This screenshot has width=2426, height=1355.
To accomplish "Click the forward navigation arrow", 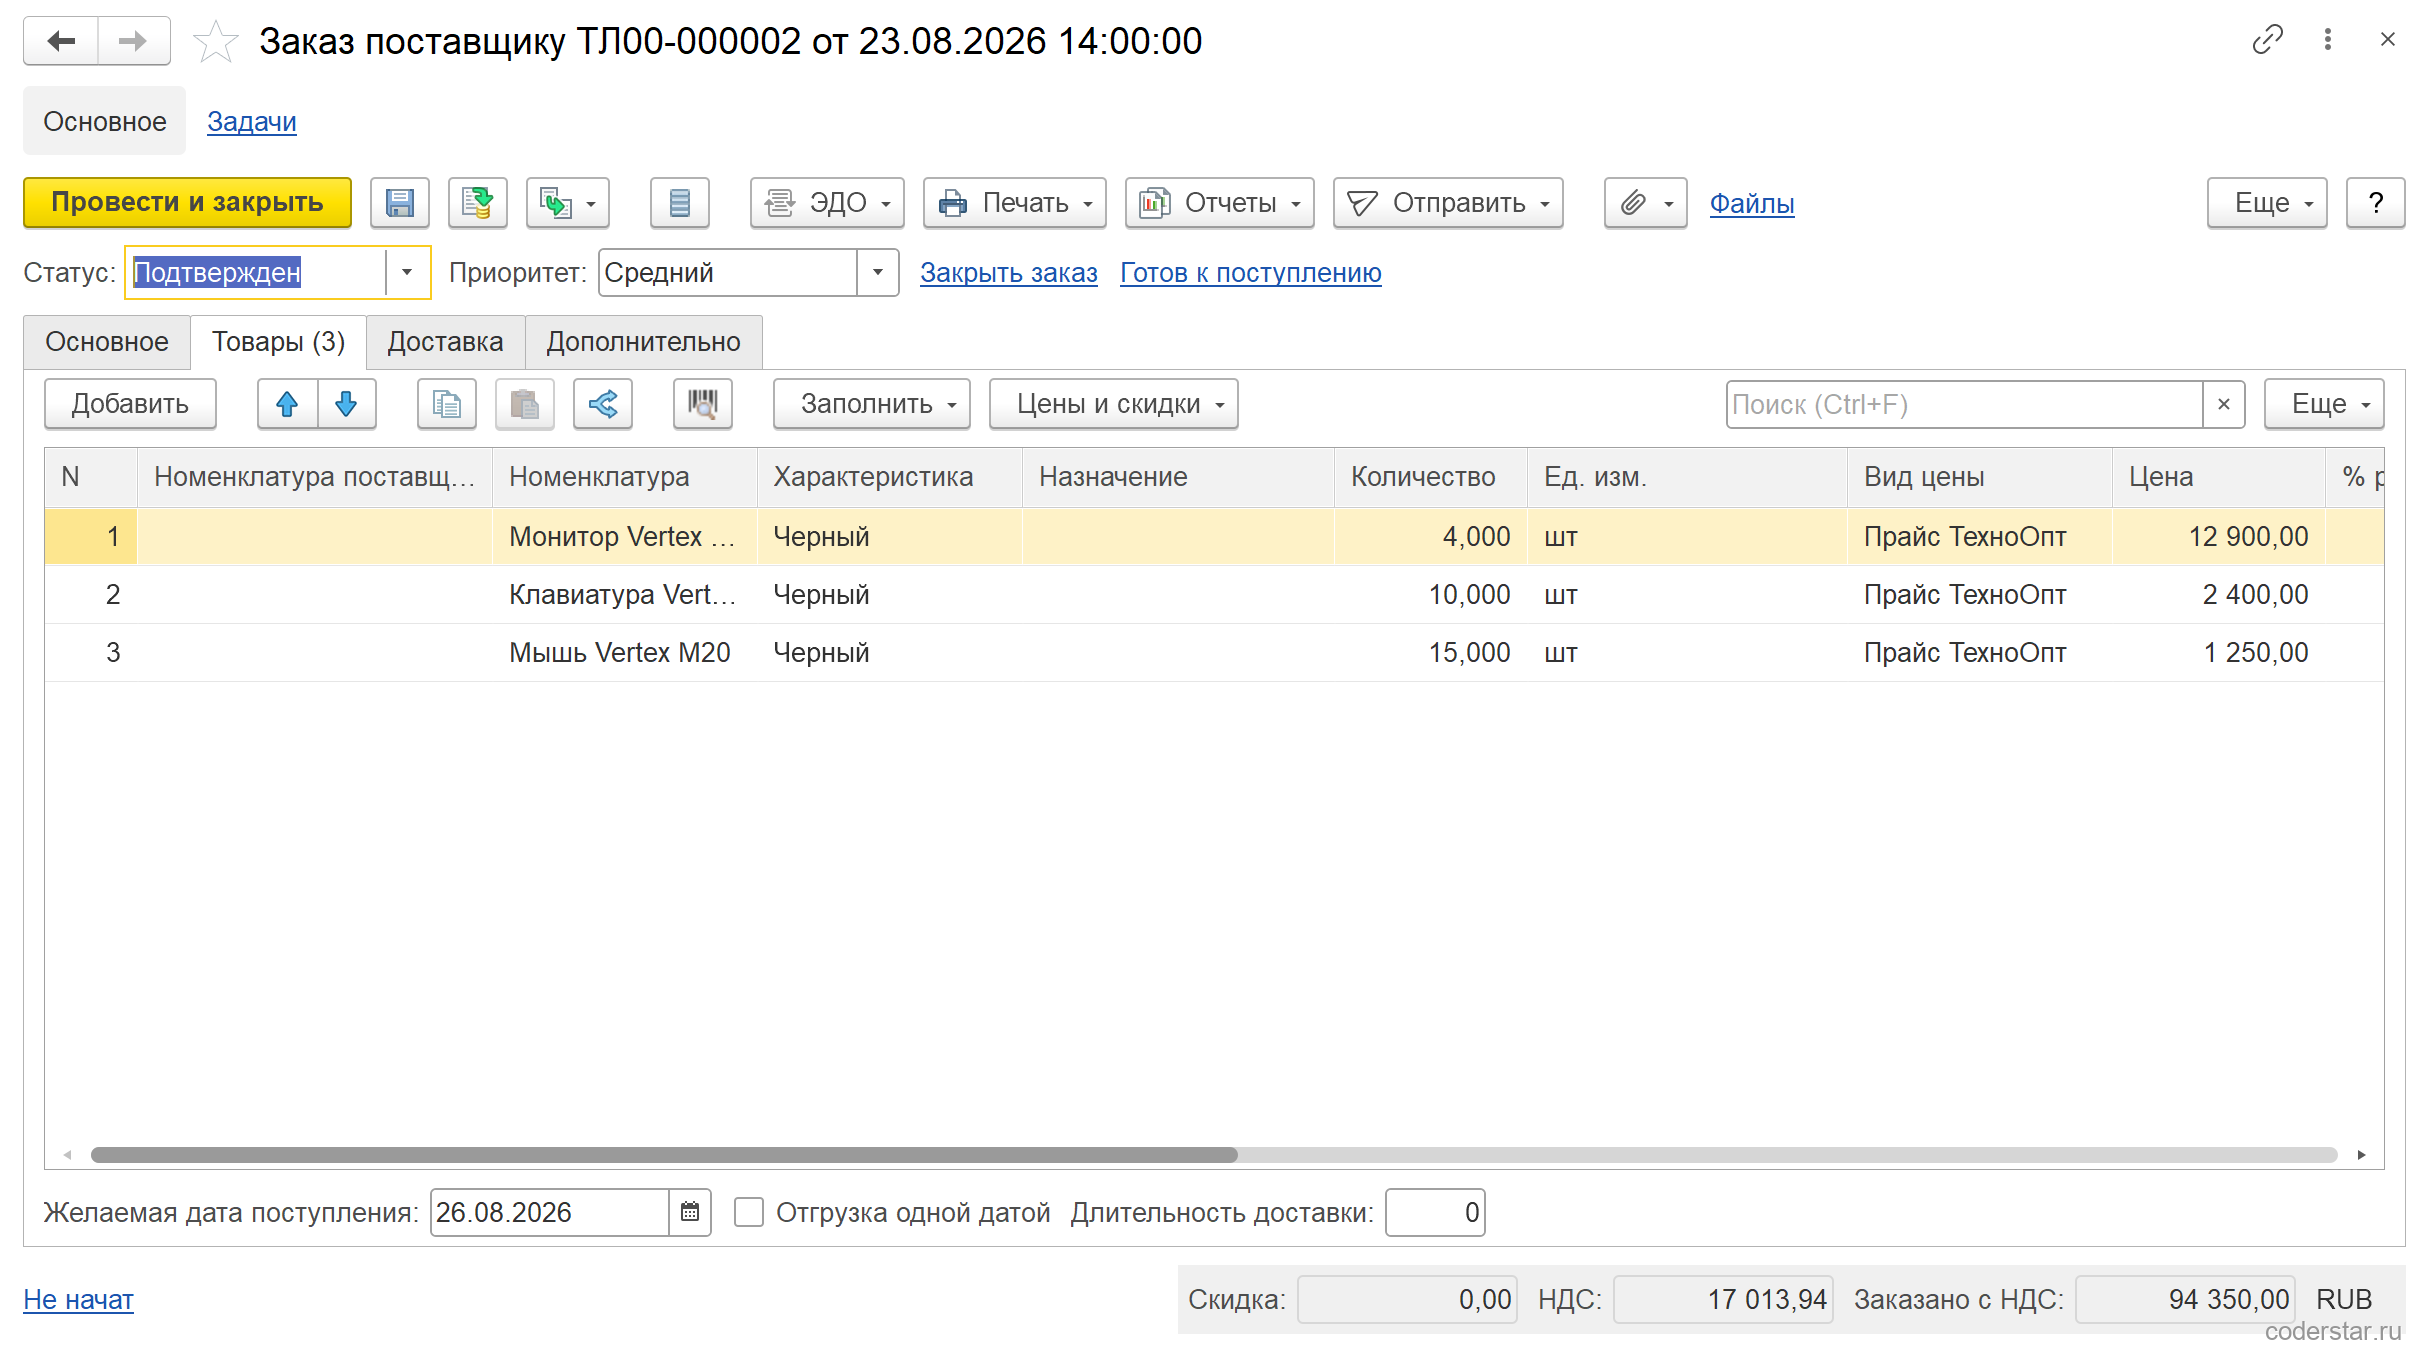I will click(x=133, y=41).
